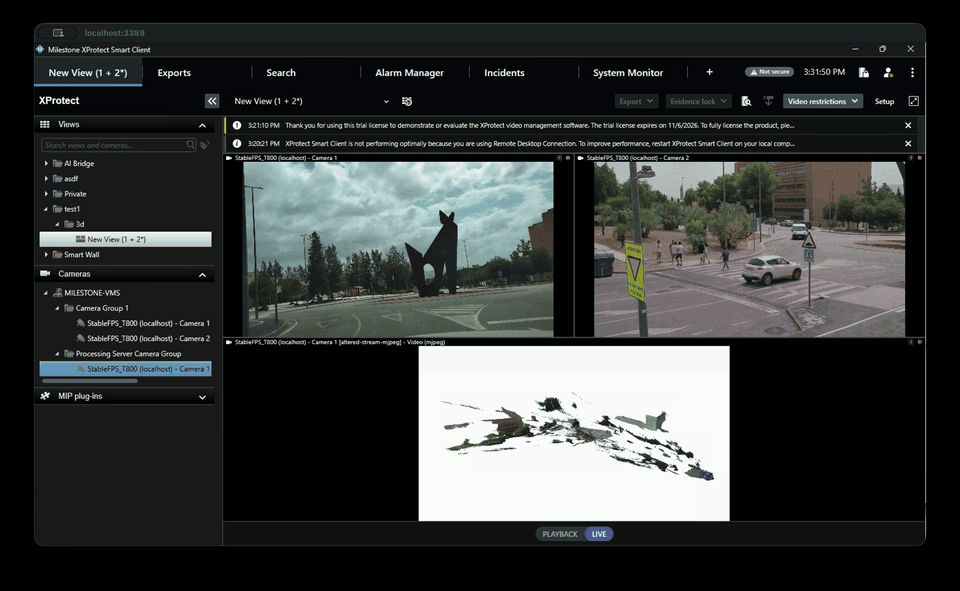Open the user login status icon

[x=888, y=72]
